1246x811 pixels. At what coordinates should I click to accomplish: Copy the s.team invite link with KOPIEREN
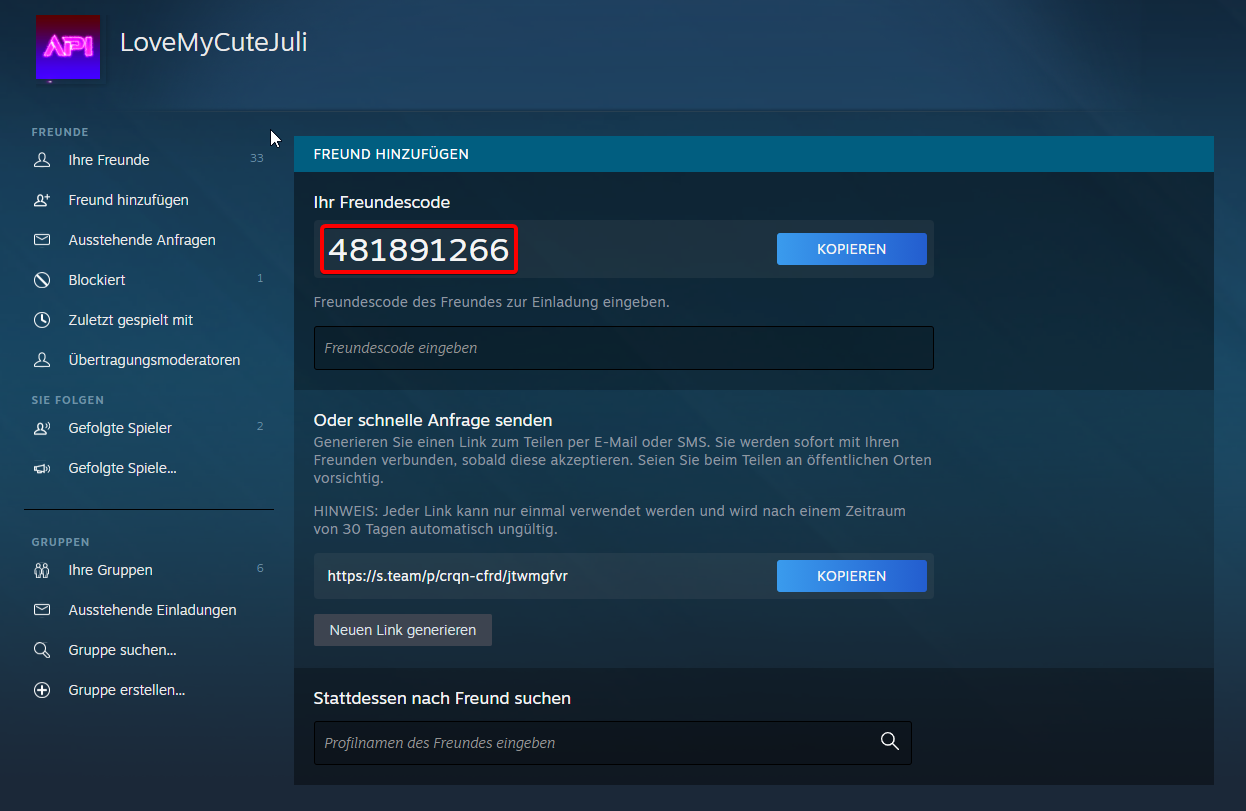[851, 576]
